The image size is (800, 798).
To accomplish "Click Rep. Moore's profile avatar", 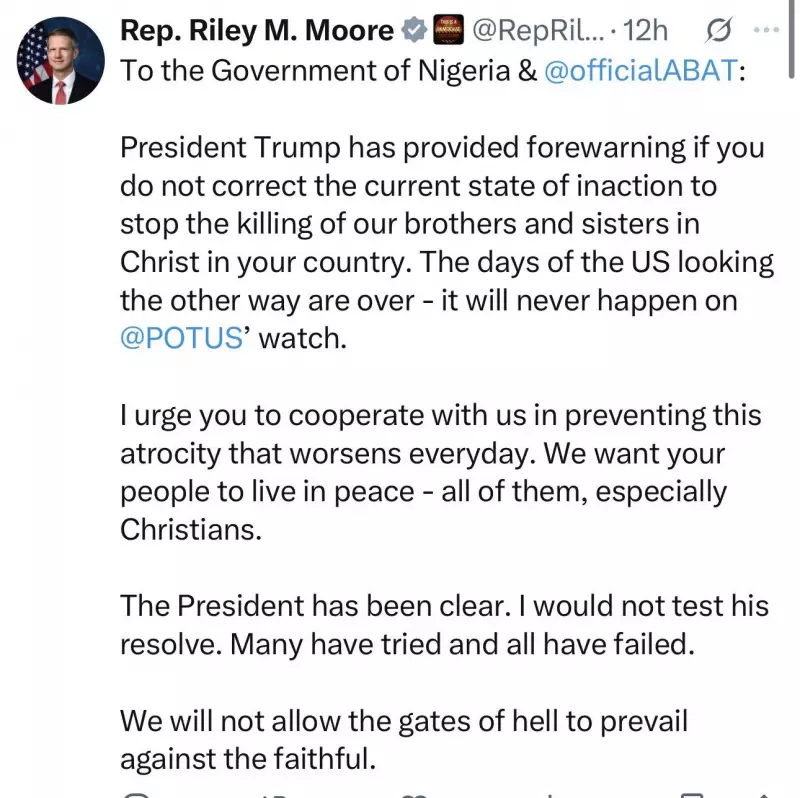I will click(58, 58).
